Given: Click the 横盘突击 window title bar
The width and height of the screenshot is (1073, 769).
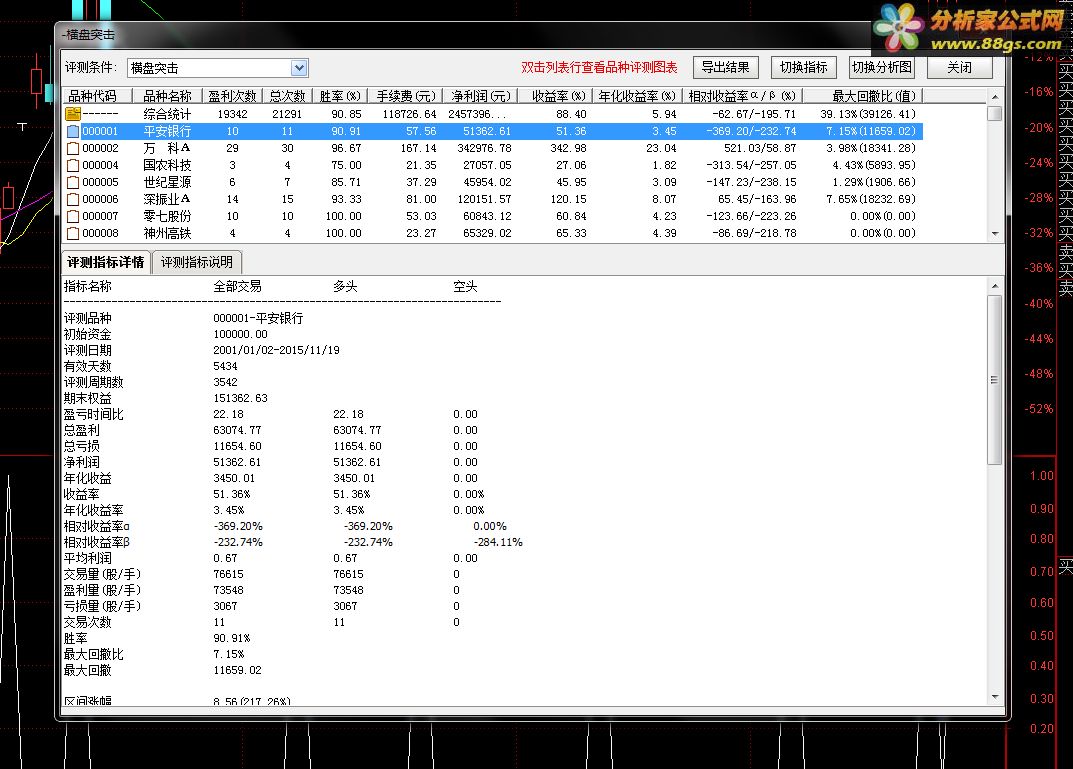Looking at the screenshot, I should click(465, 34).
